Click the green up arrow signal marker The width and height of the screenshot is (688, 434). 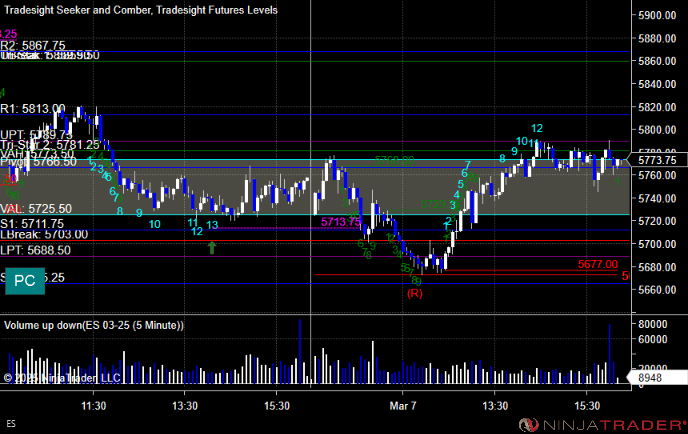click(212, 247)
